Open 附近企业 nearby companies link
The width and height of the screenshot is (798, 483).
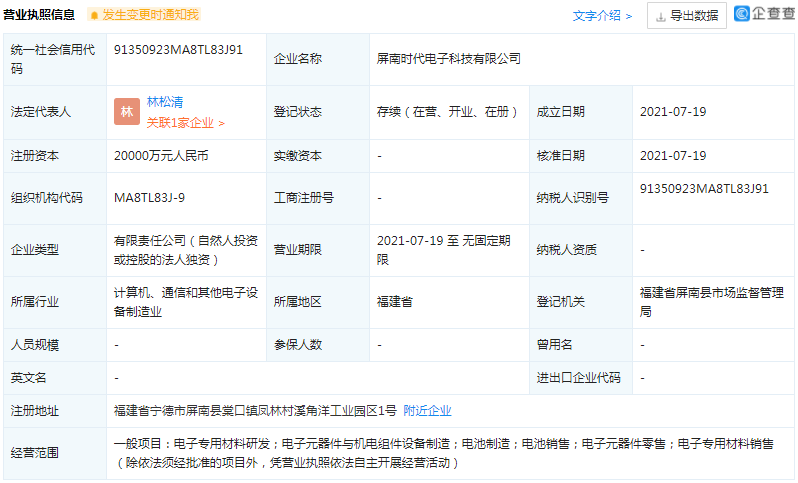point(427,410)
